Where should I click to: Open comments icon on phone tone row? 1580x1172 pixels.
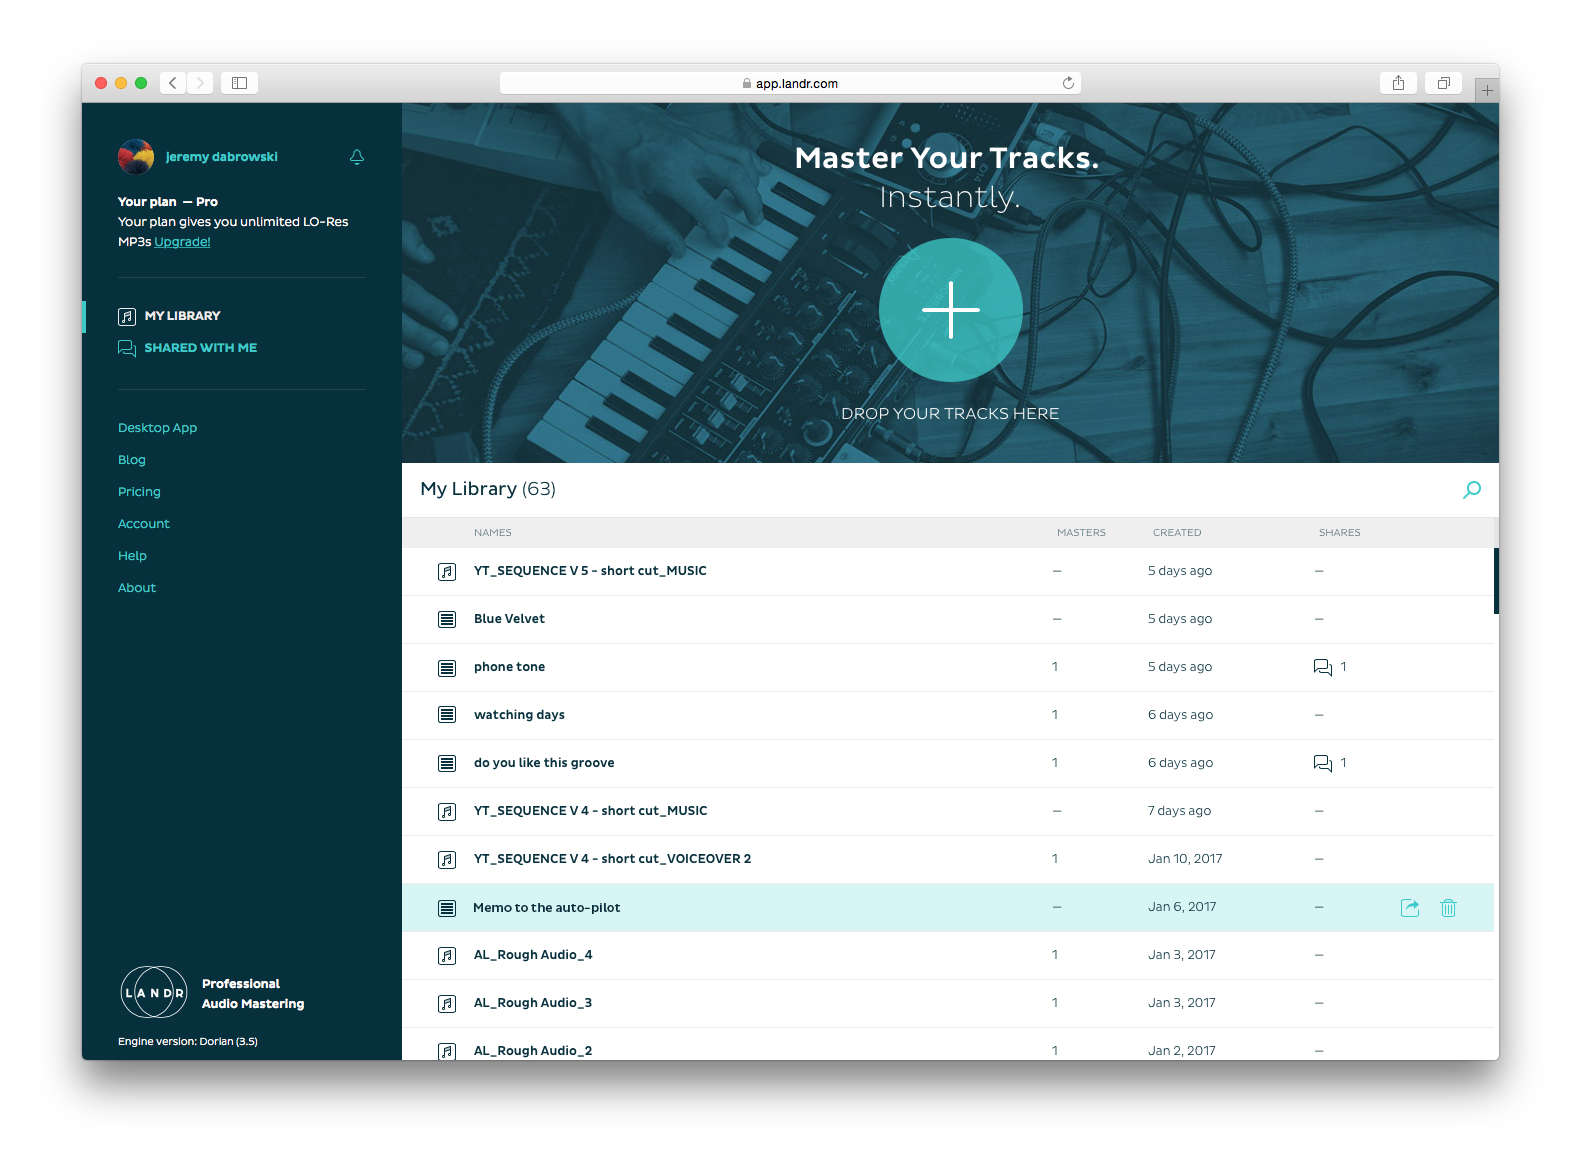1322,667
